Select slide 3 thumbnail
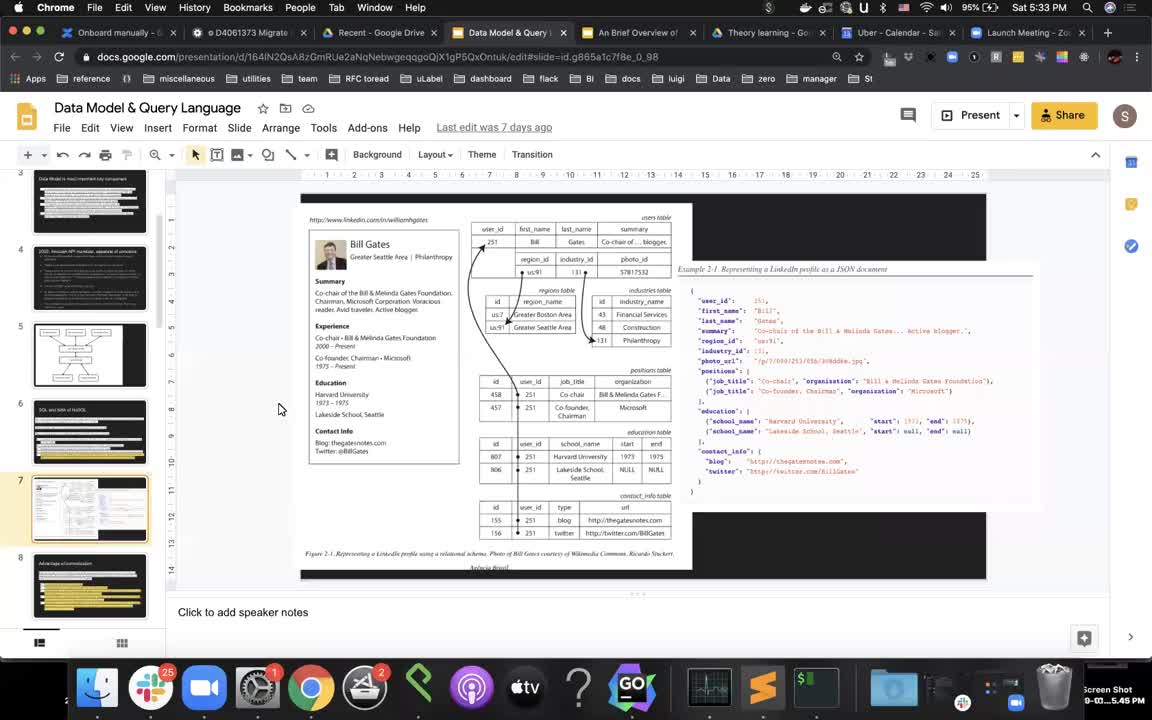1152x720 pixels. (90, 201)
